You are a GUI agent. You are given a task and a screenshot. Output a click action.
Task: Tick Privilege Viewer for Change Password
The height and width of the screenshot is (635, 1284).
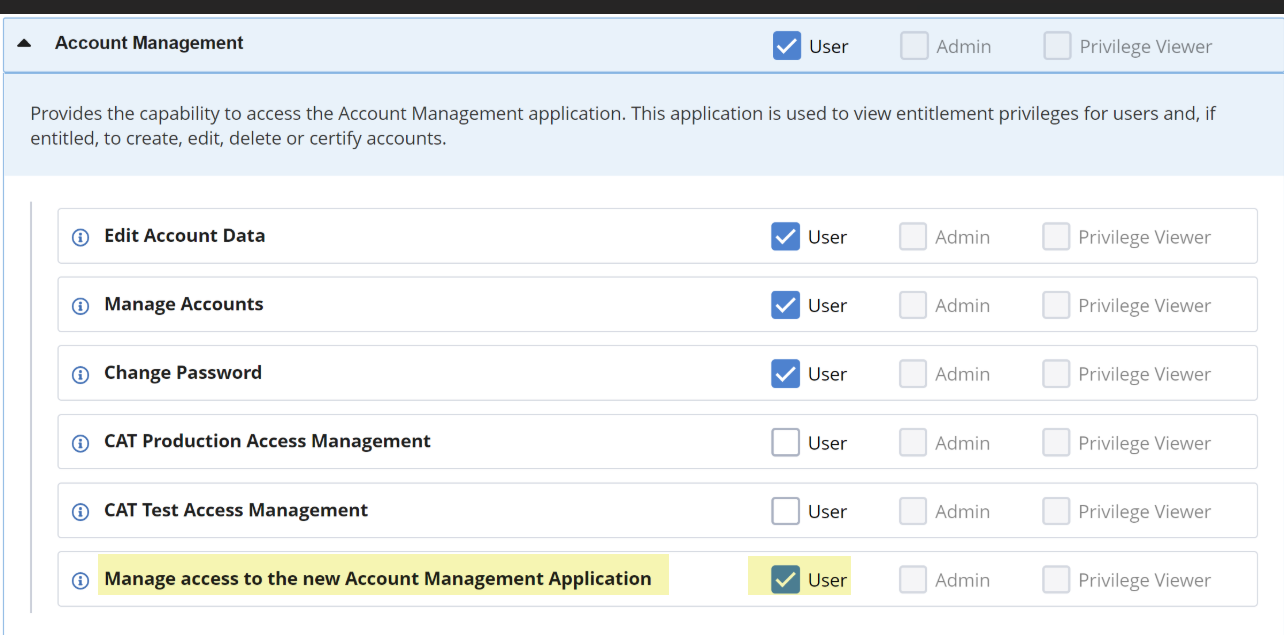1056,374
